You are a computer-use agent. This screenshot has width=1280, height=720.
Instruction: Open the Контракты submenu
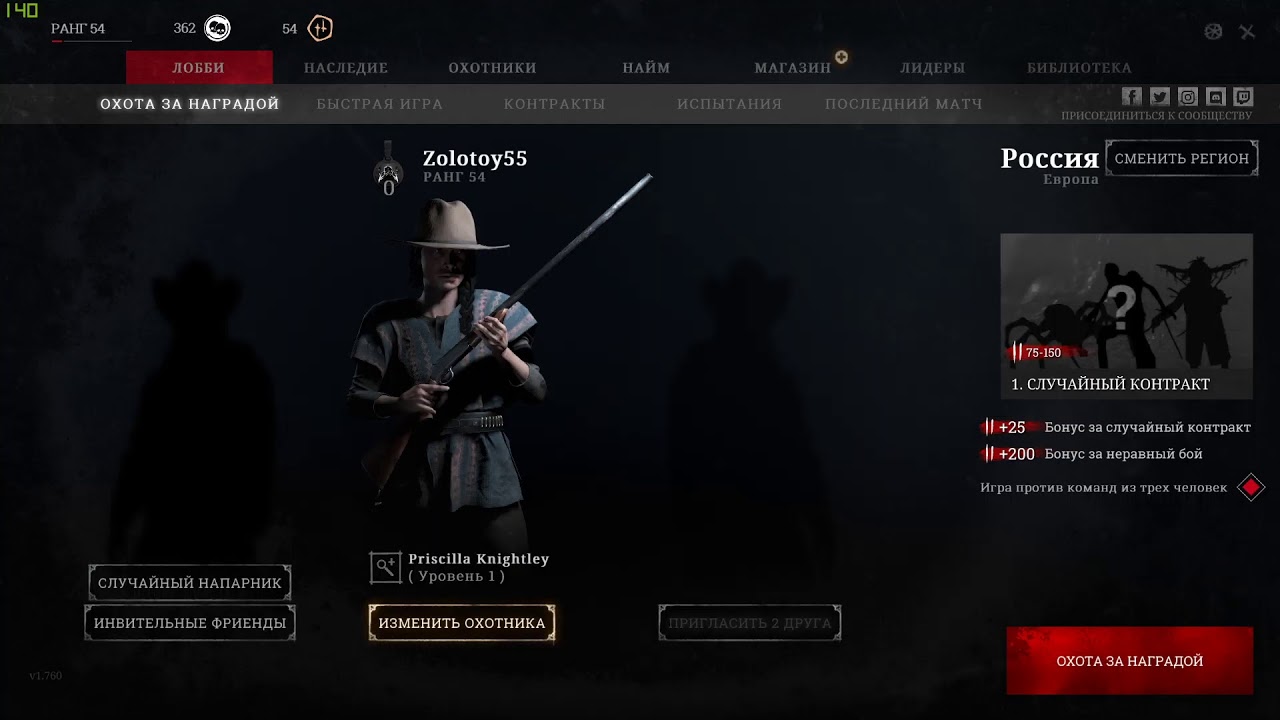555,104
